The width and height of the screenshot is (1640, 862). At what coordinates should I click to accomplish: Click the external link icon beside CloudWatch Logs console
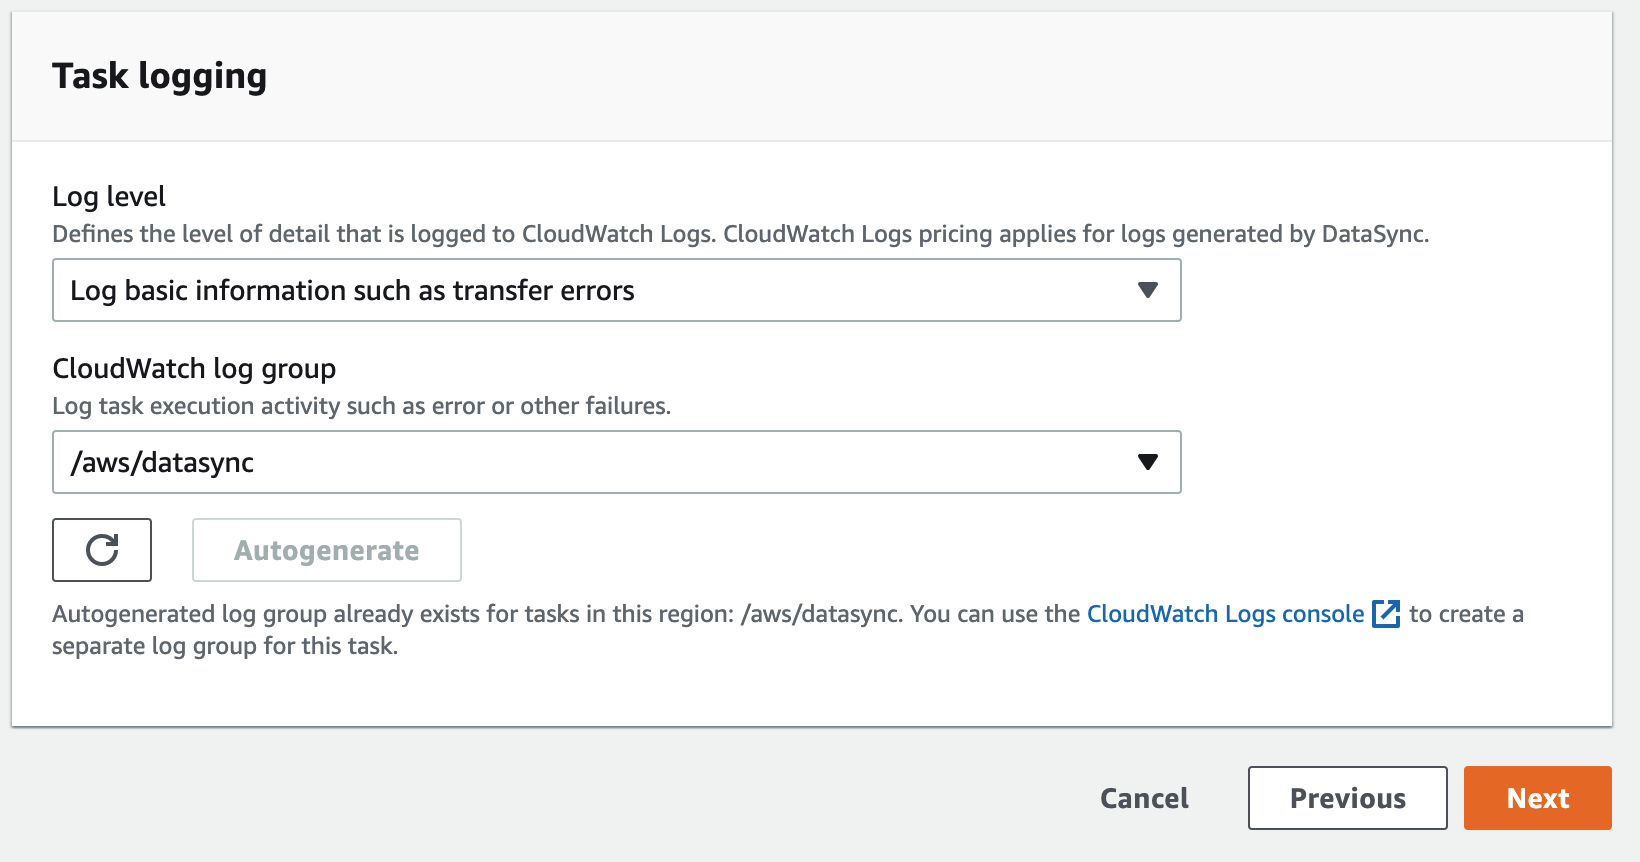(1386, 614)
